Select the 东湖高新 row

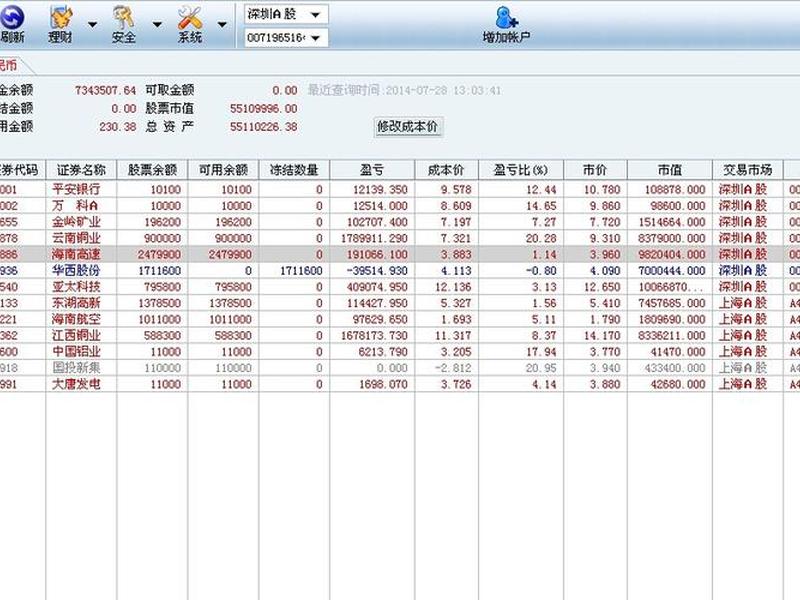pyautogui.click(x=400, y=303)
